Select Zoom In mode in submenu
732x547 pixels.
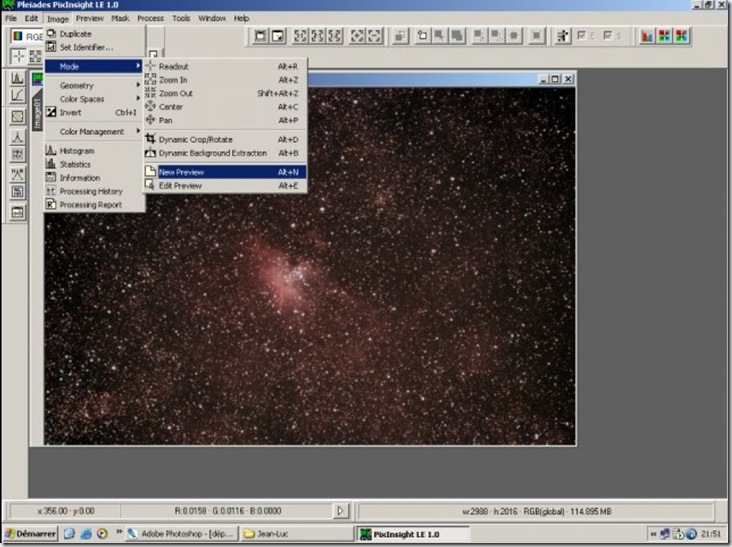coord(225,80)
